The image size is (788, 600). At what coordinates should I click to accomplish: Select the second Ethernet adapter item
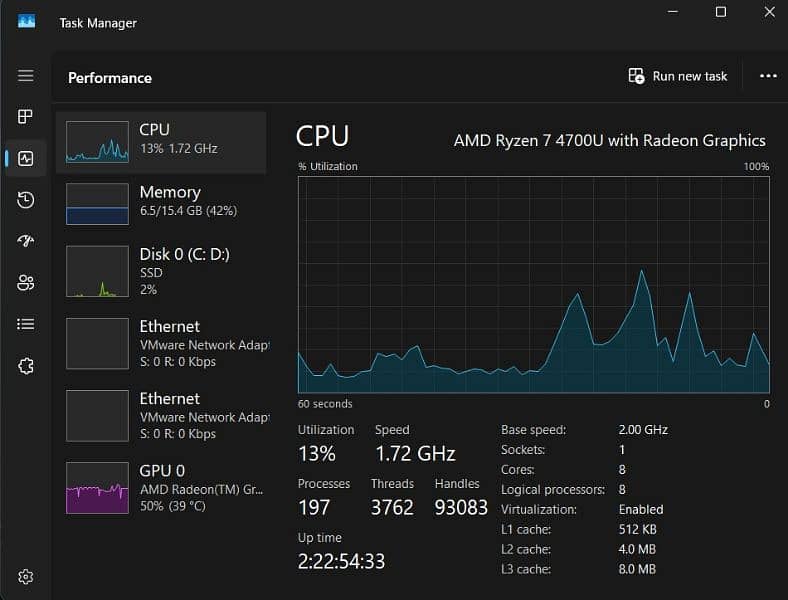(x=162, y=415)
